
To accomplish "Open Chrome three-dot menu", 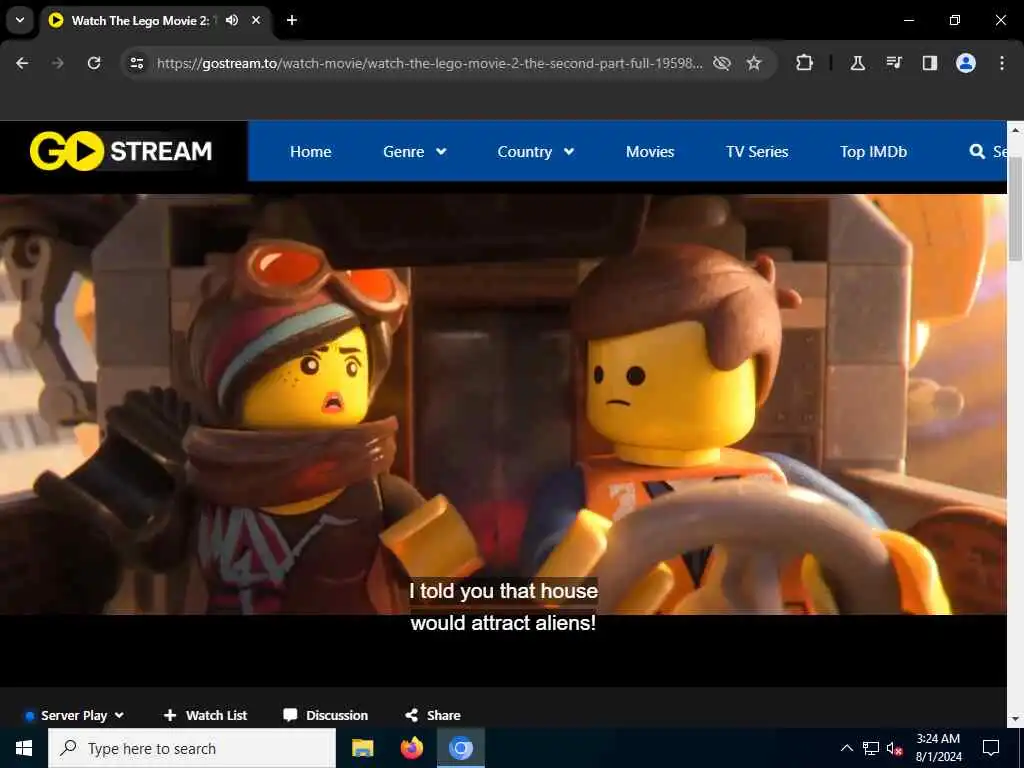I will [x=1002, y=63].
